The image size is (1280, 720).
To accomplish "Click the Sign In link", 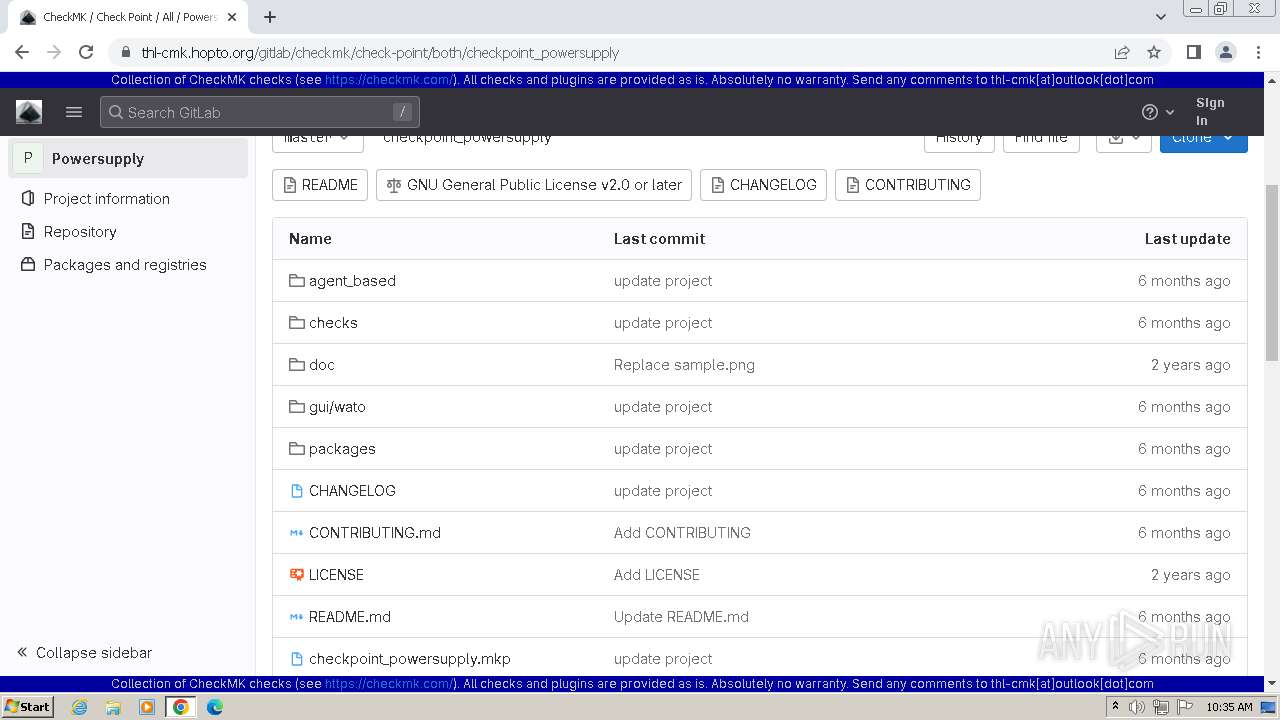I will click(1209, 111).
